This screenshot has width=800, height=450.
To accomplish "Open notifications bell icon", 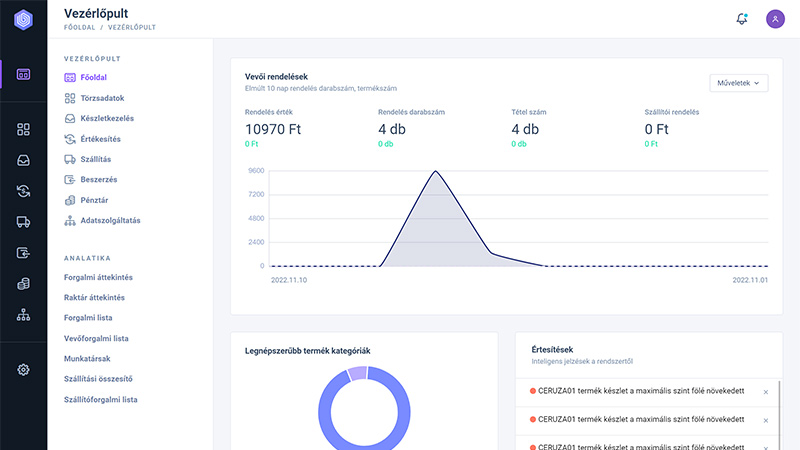I will tap(741, 19).
